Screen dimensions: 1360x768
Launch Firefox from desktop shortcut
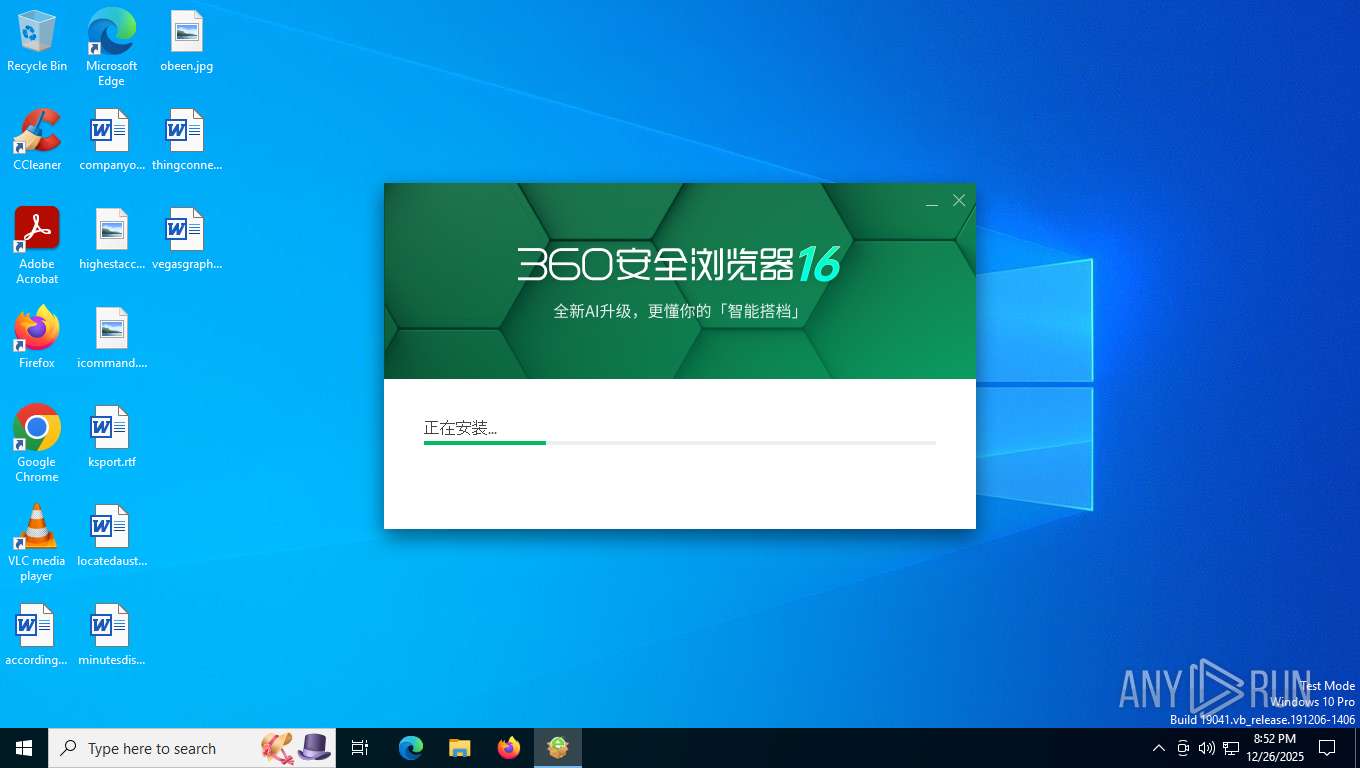pos(37,338)
